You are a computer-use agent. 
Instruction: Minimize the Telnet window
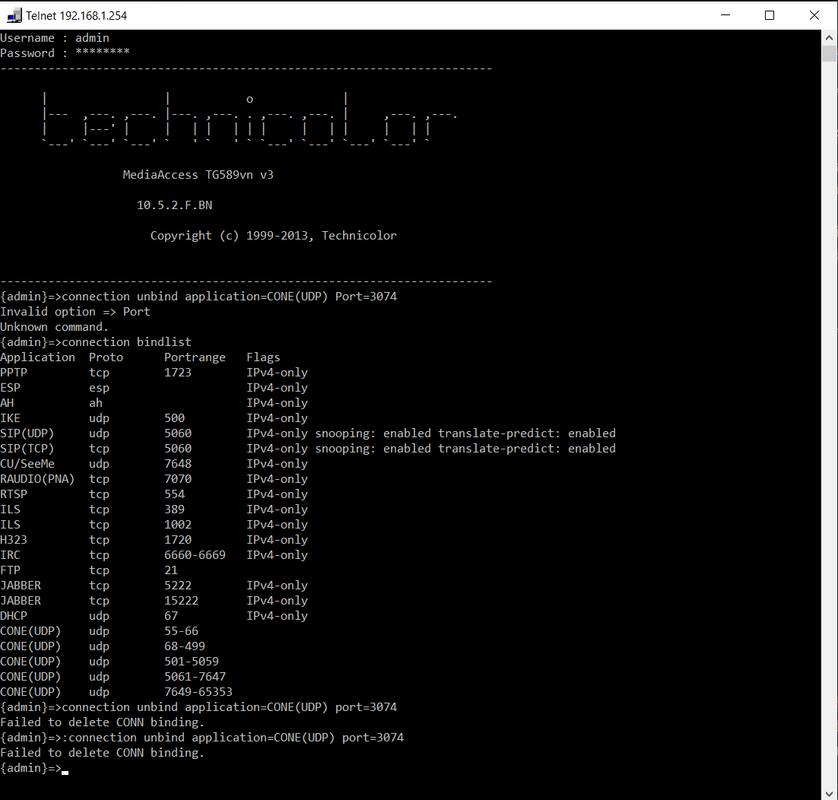[725, 15]
